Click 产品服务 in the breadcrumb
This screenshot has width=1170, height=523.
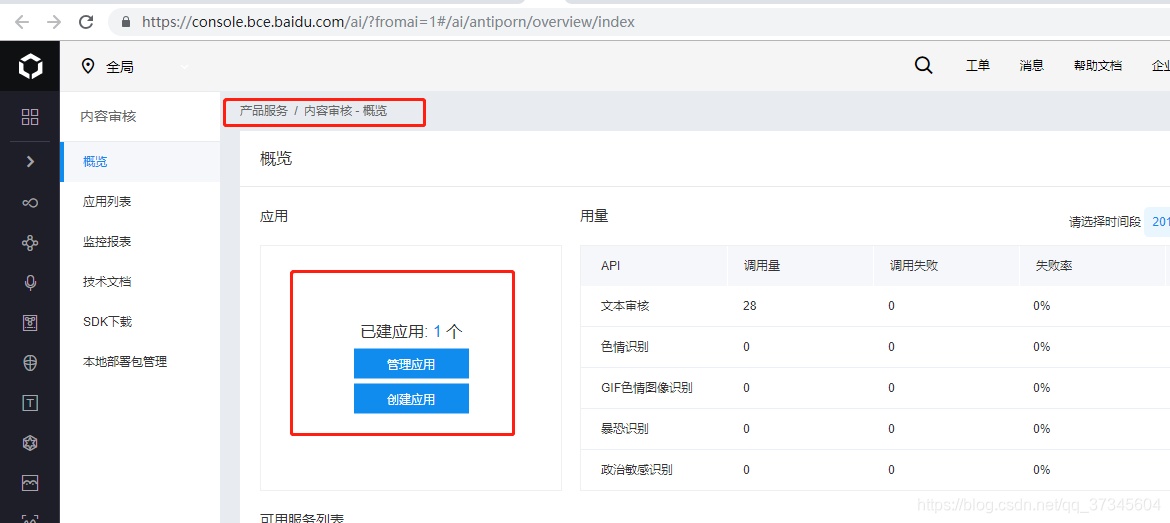(263, 111)
